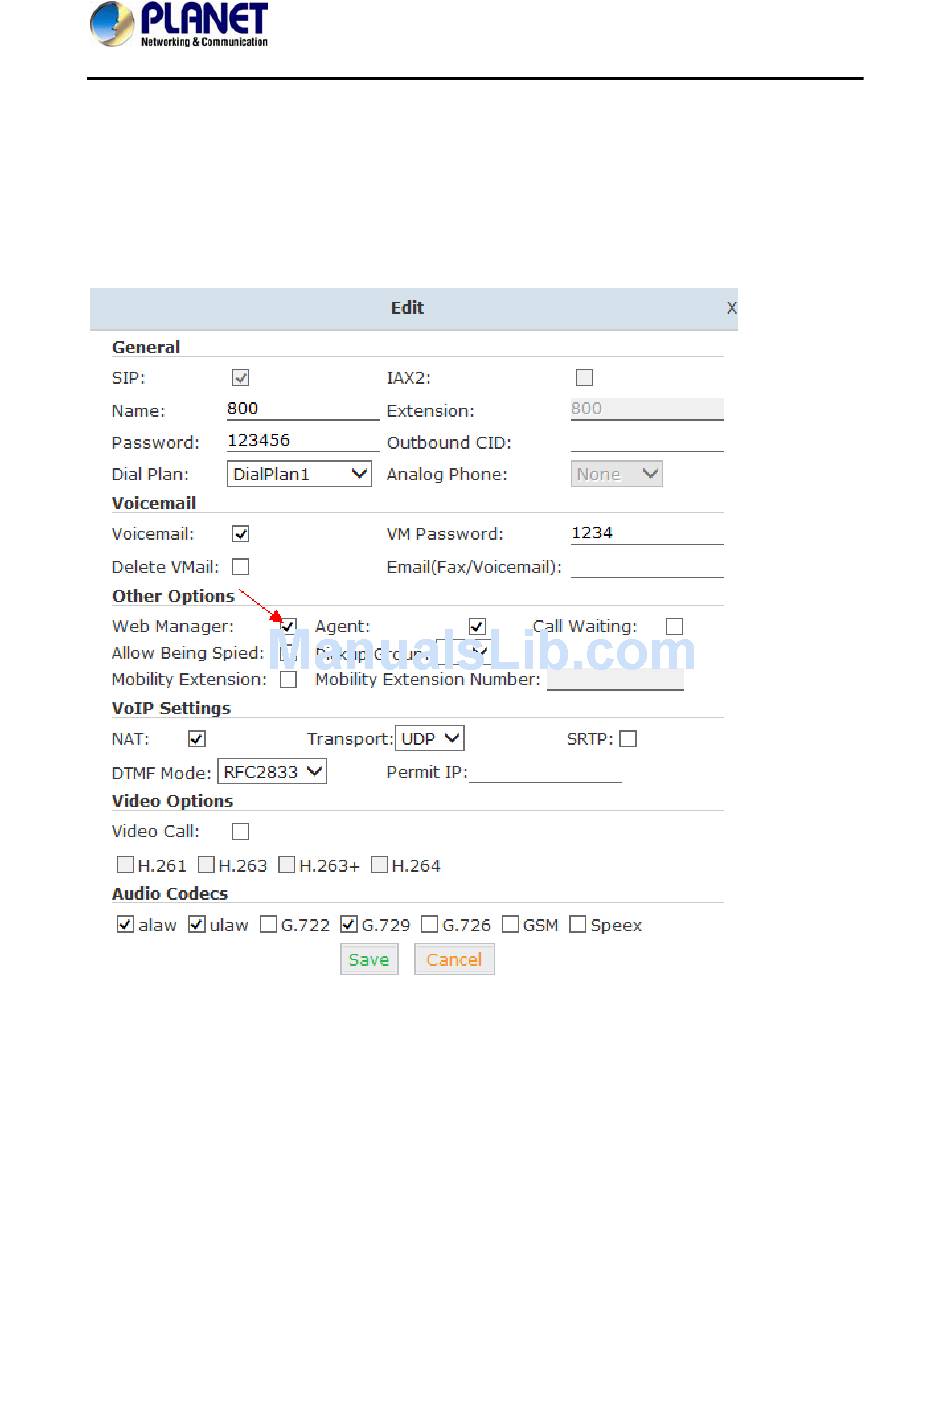The width and height of the screenshot is (950, 1409).
Task: Enable Delete VMail checkbox
Action: (241, 567)
